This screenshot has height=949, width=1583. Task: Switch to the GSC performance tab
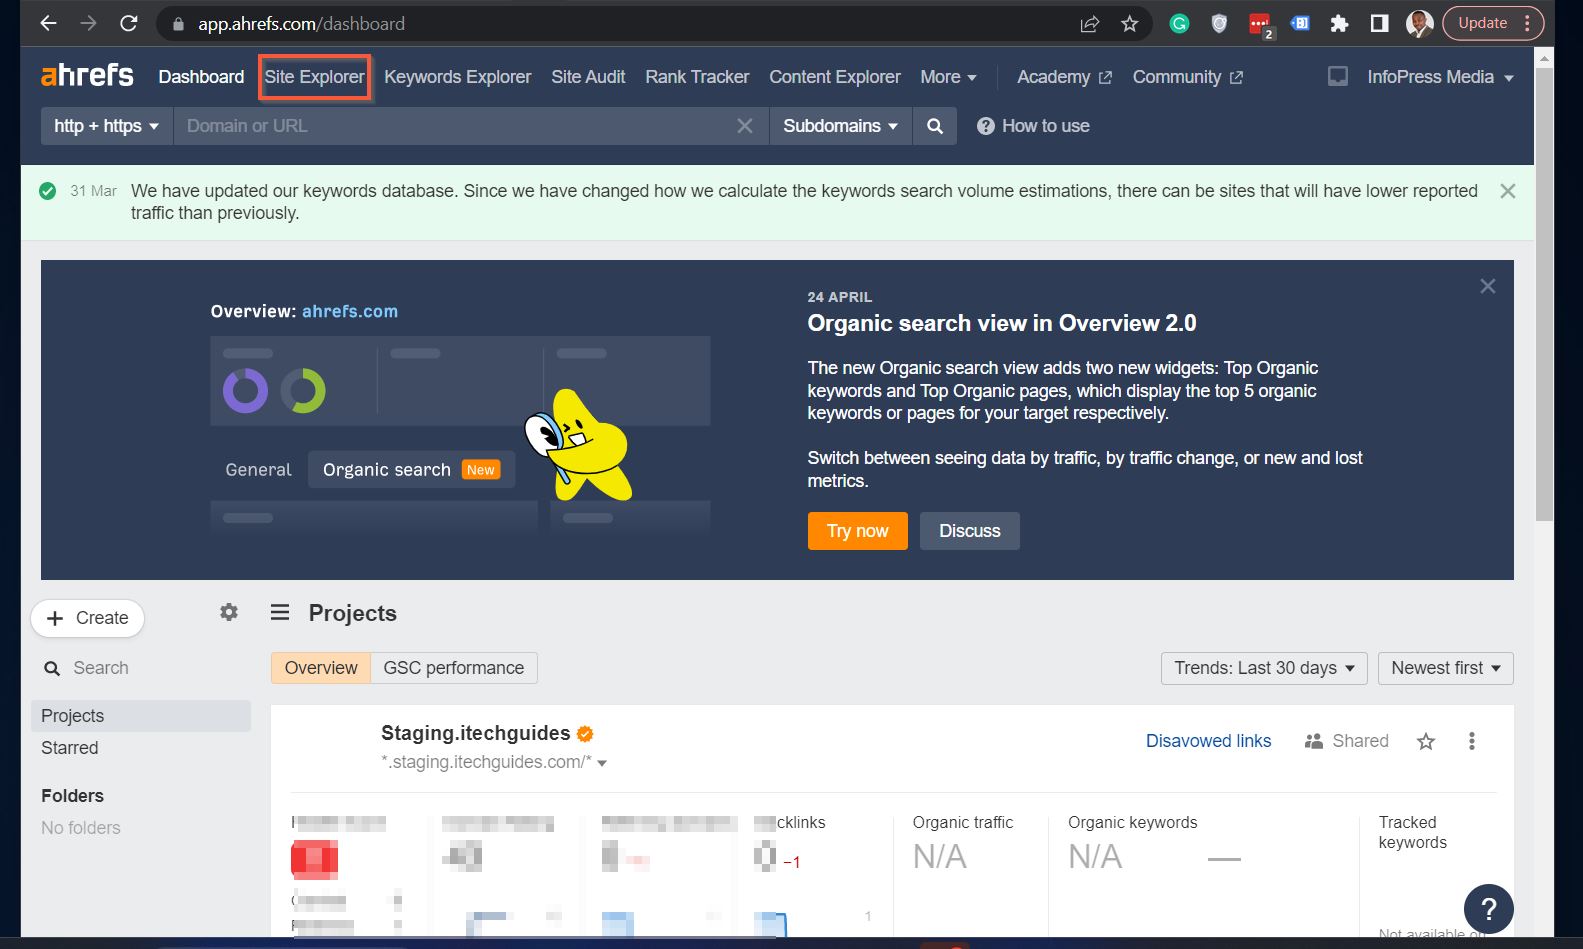(454, 668)
